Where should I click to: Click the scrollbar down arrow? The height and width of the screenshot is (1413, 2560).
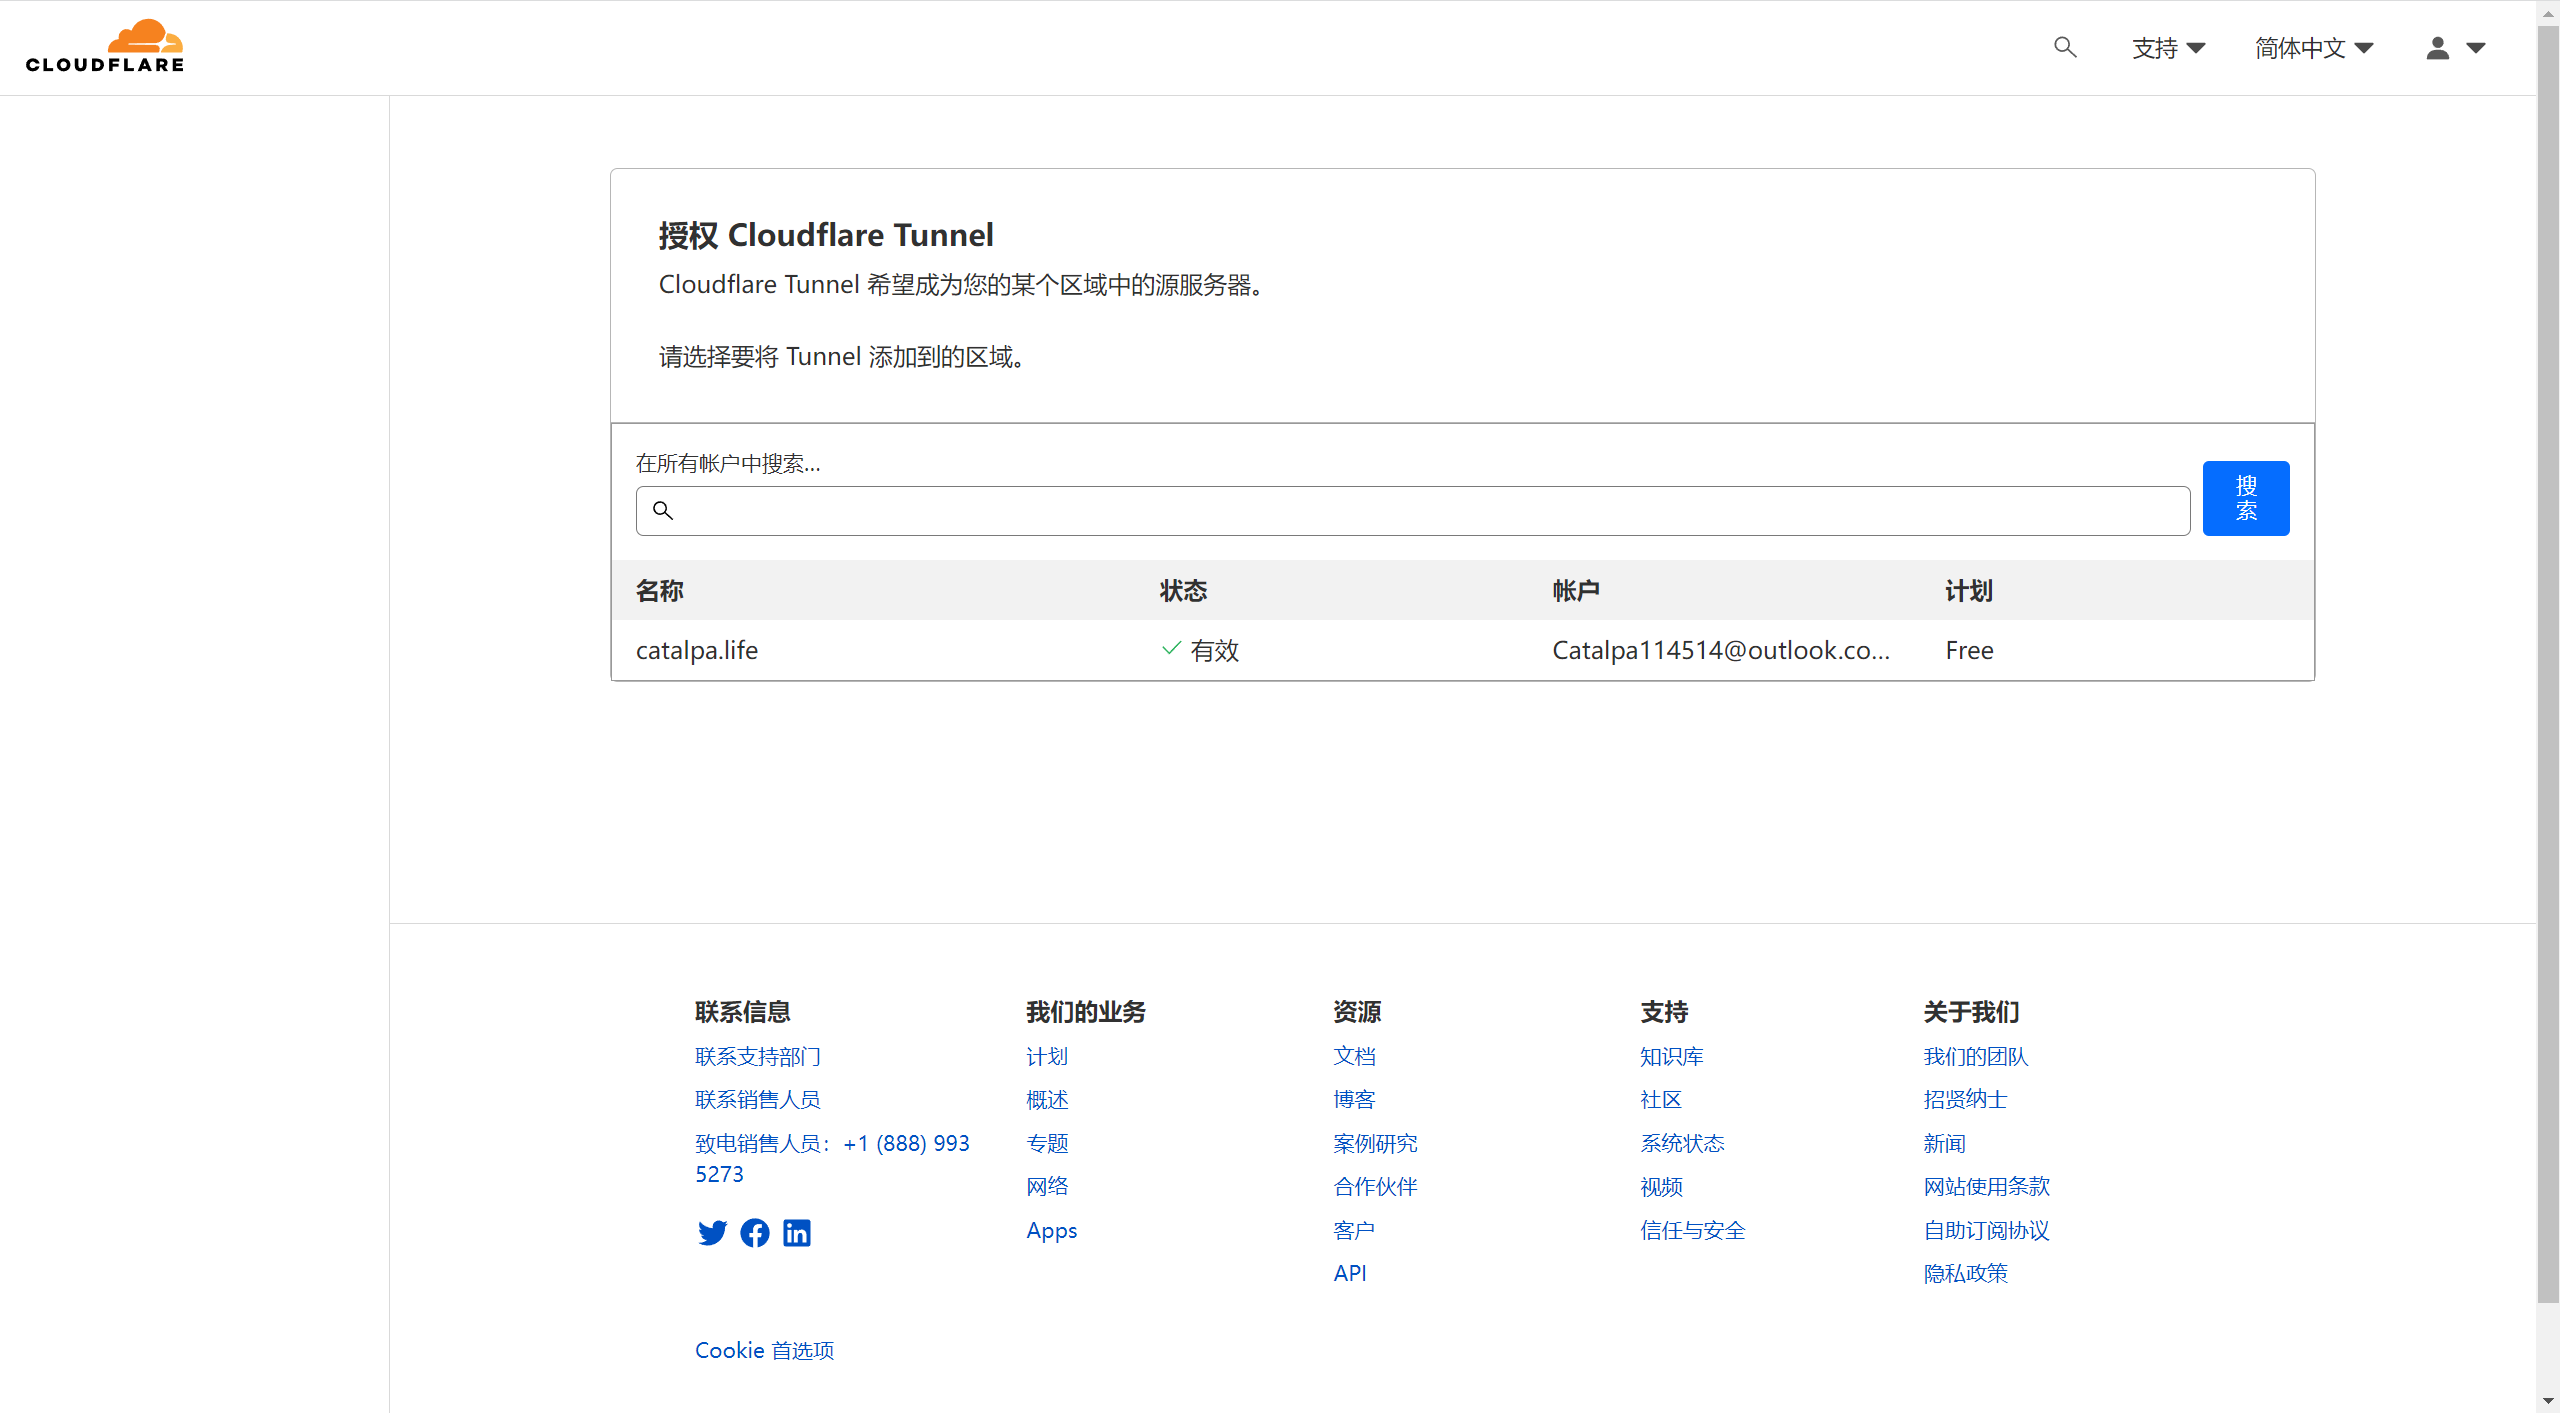(x=2548, y=1401)
